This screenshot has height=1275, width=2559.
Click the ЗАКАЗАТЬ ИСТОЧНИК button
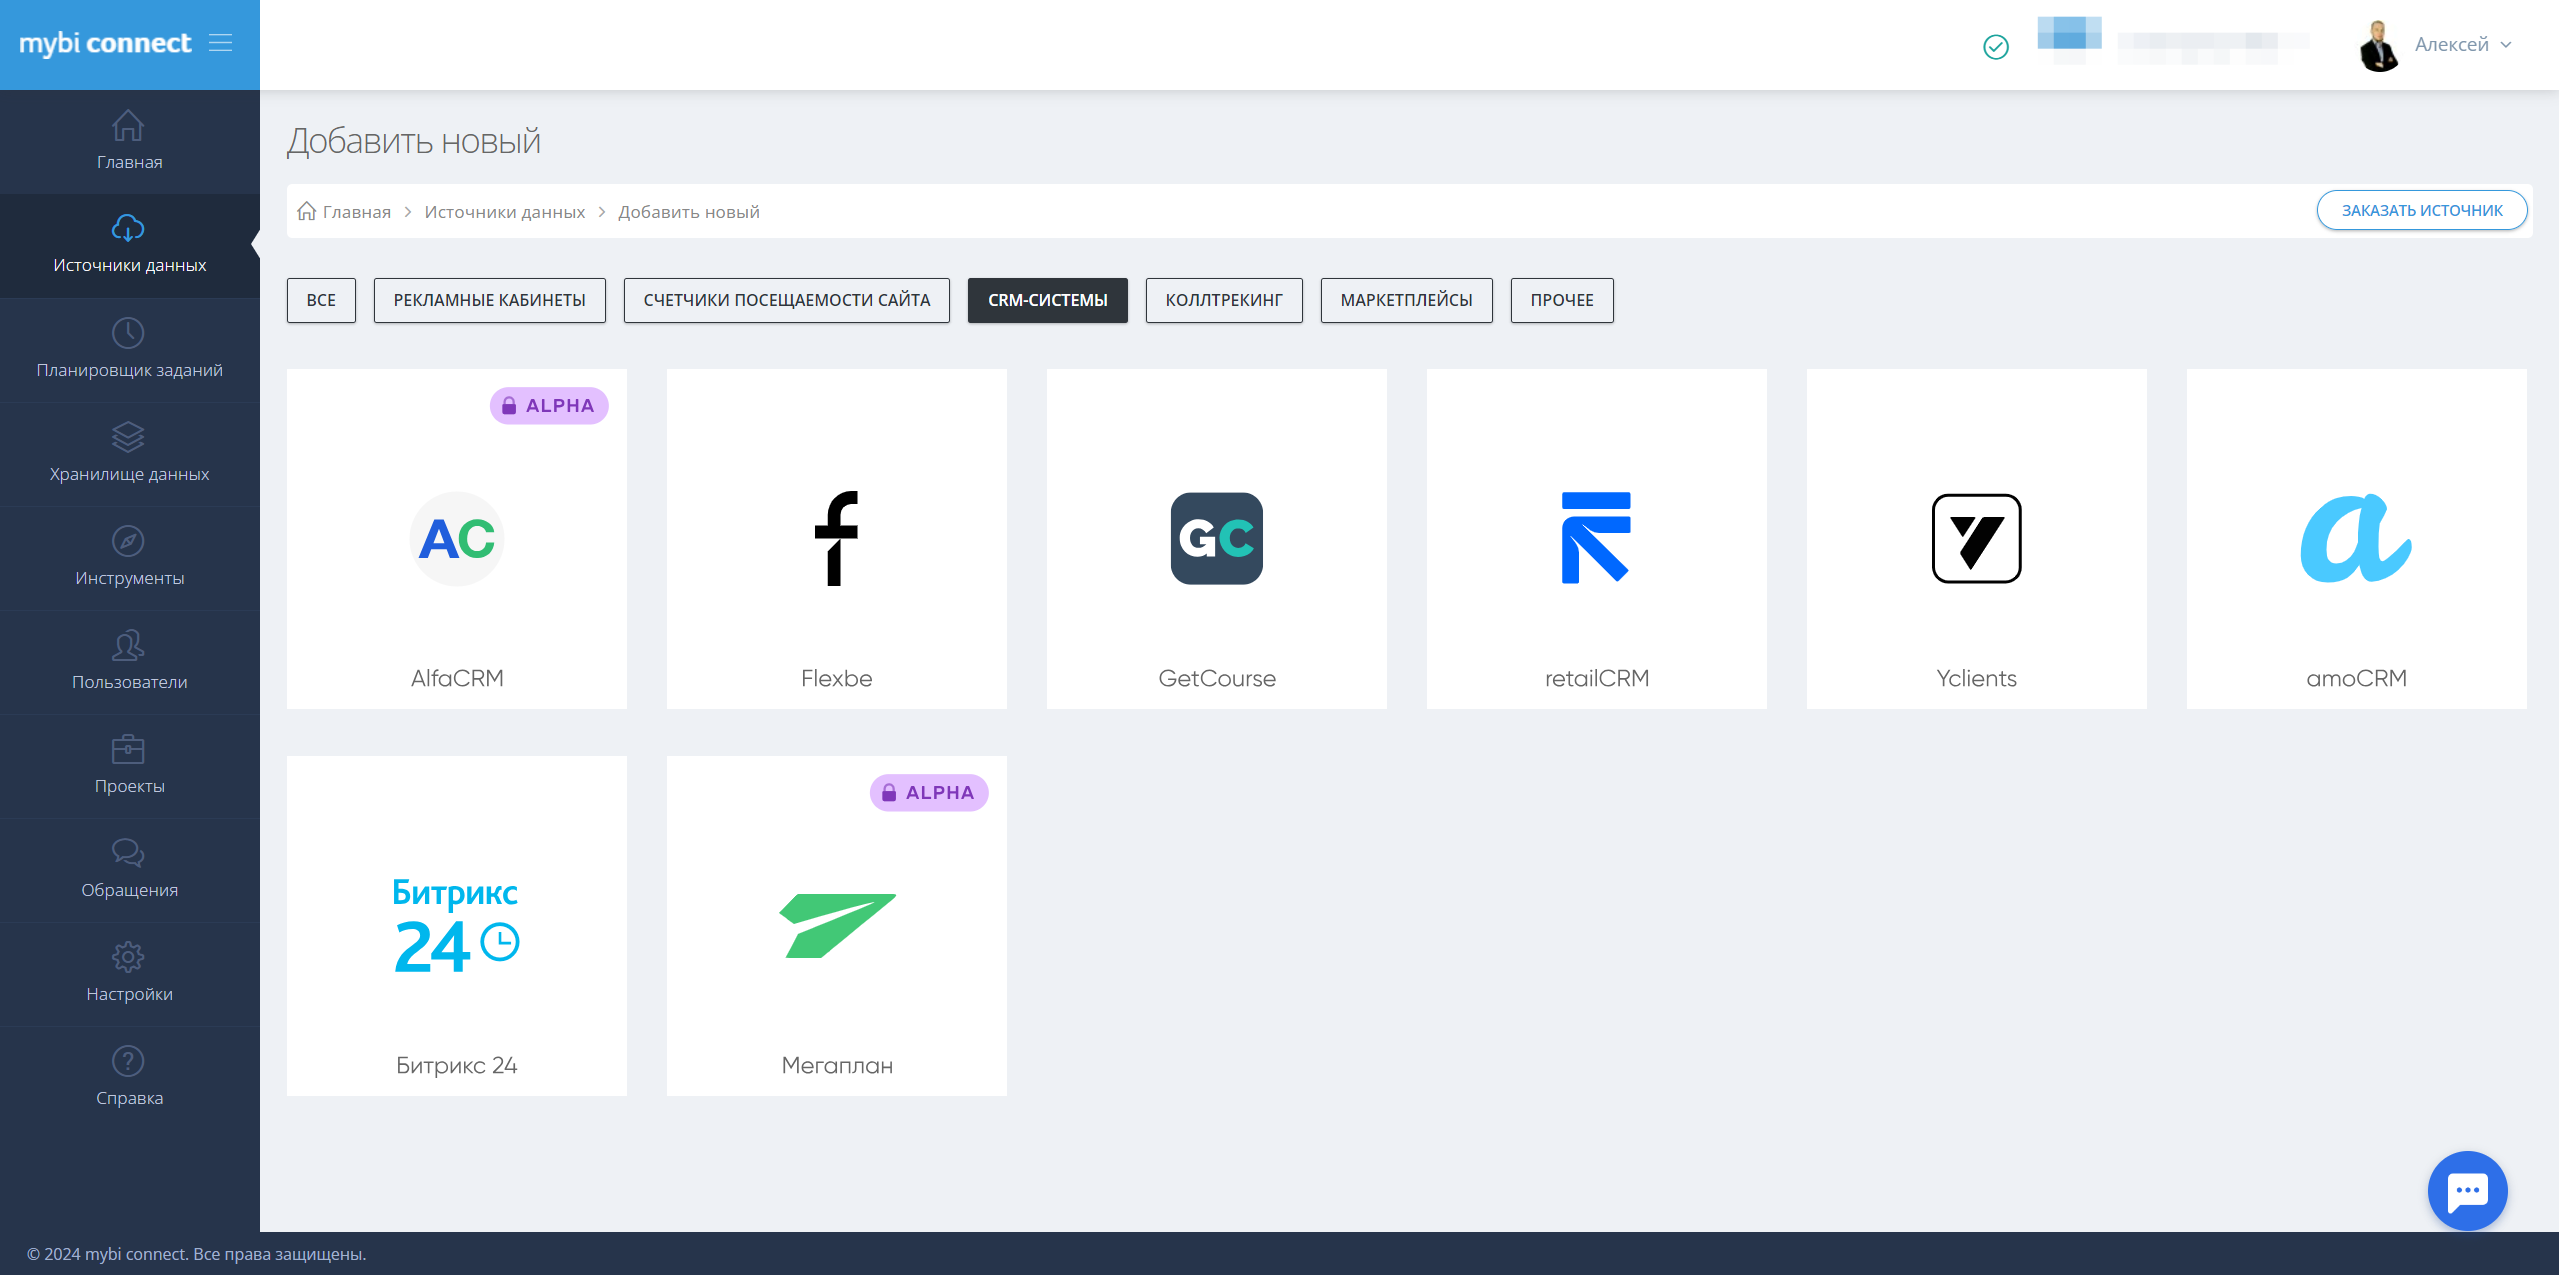pyautogui.click(x=2421, y=210)
